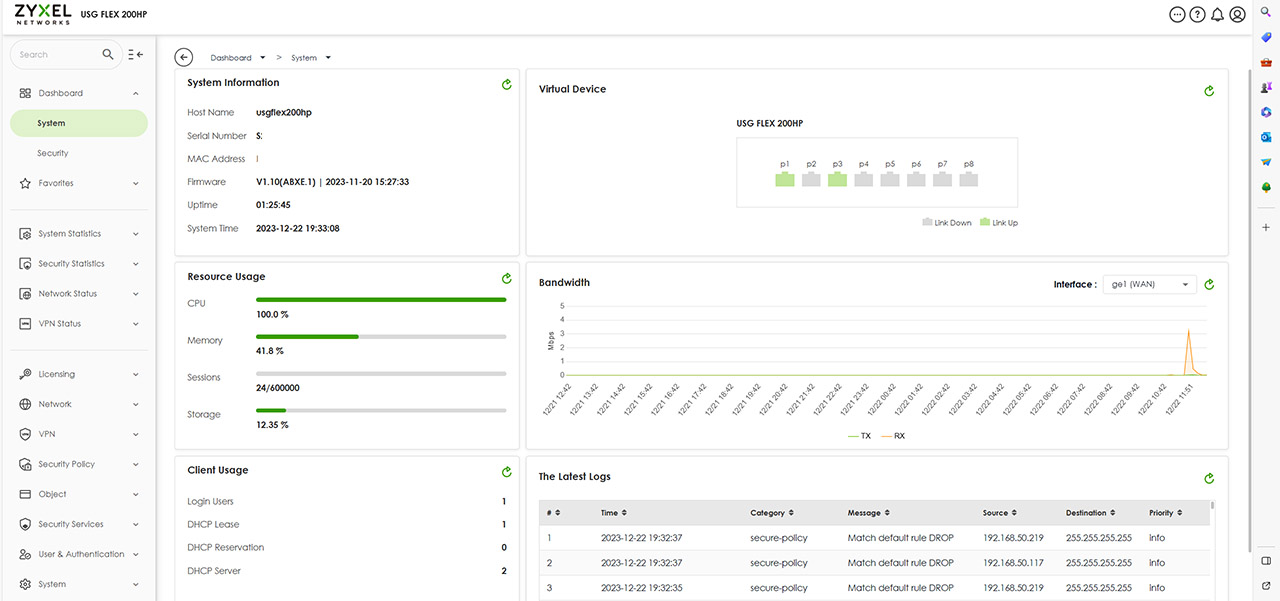Image resolution: width=1280 pixels, height=601 pixels.
Task: Open the Object menu item
Action: point(78,494)
